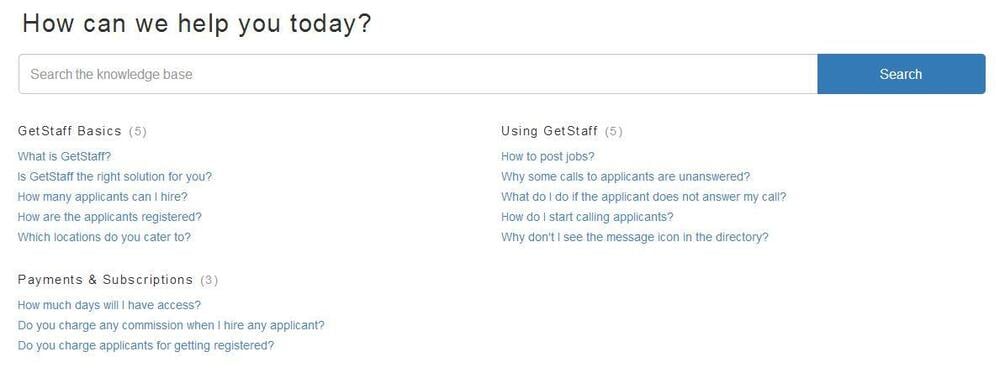Viewport: 1005px width, 373px height.
Task: Open "What is GetStaff?" article
Action: [64, 156]
